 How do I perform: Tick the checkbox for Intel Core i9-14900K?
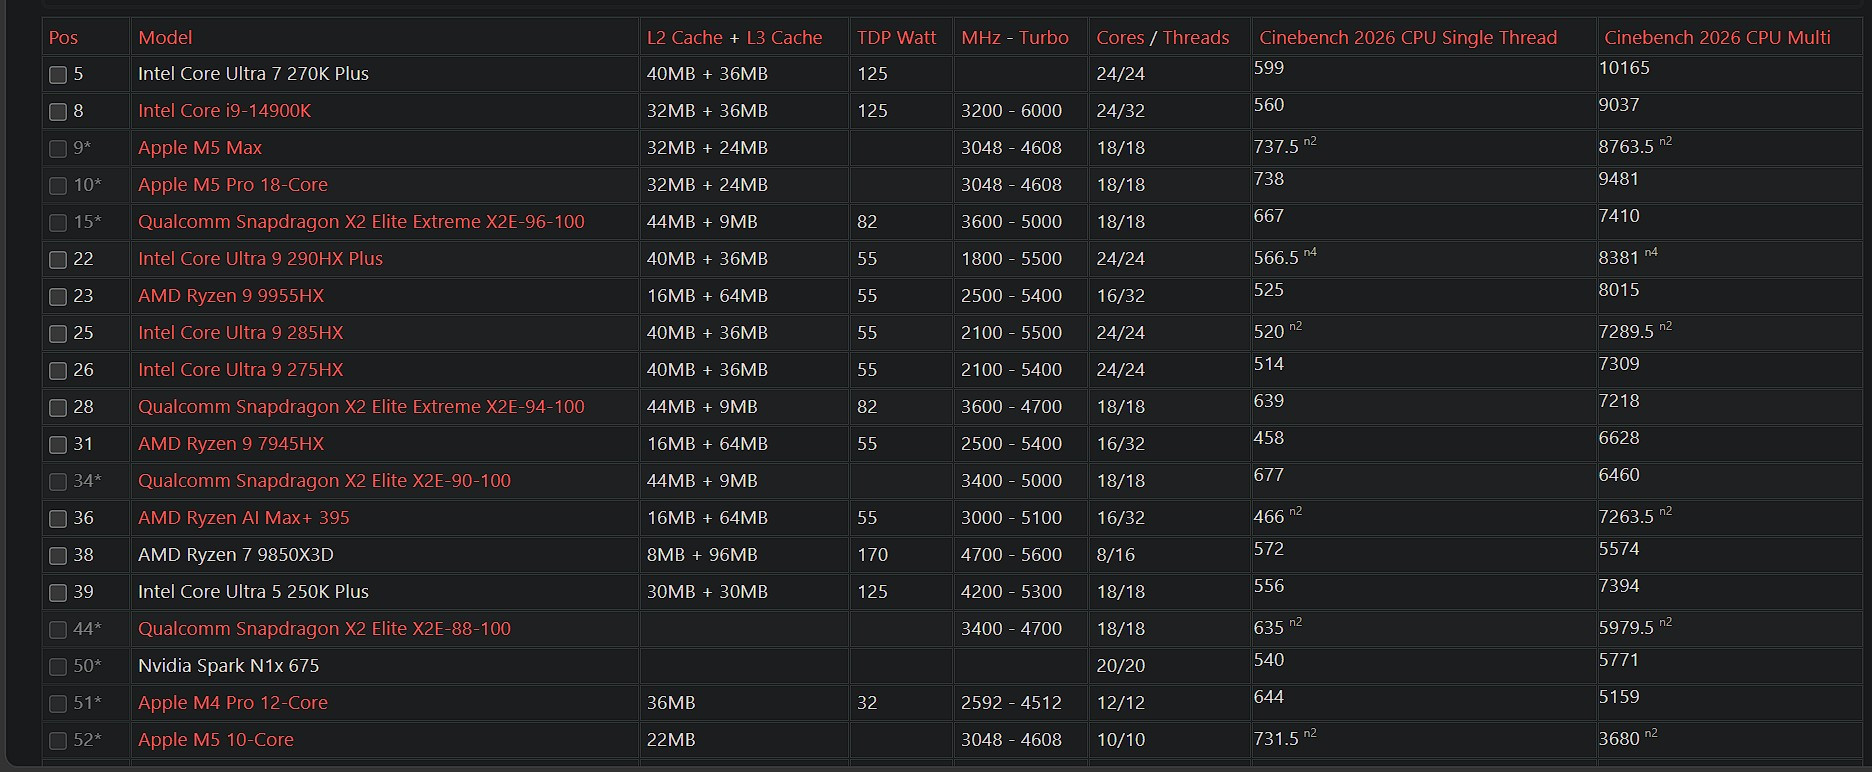click(x=58, y=112)
